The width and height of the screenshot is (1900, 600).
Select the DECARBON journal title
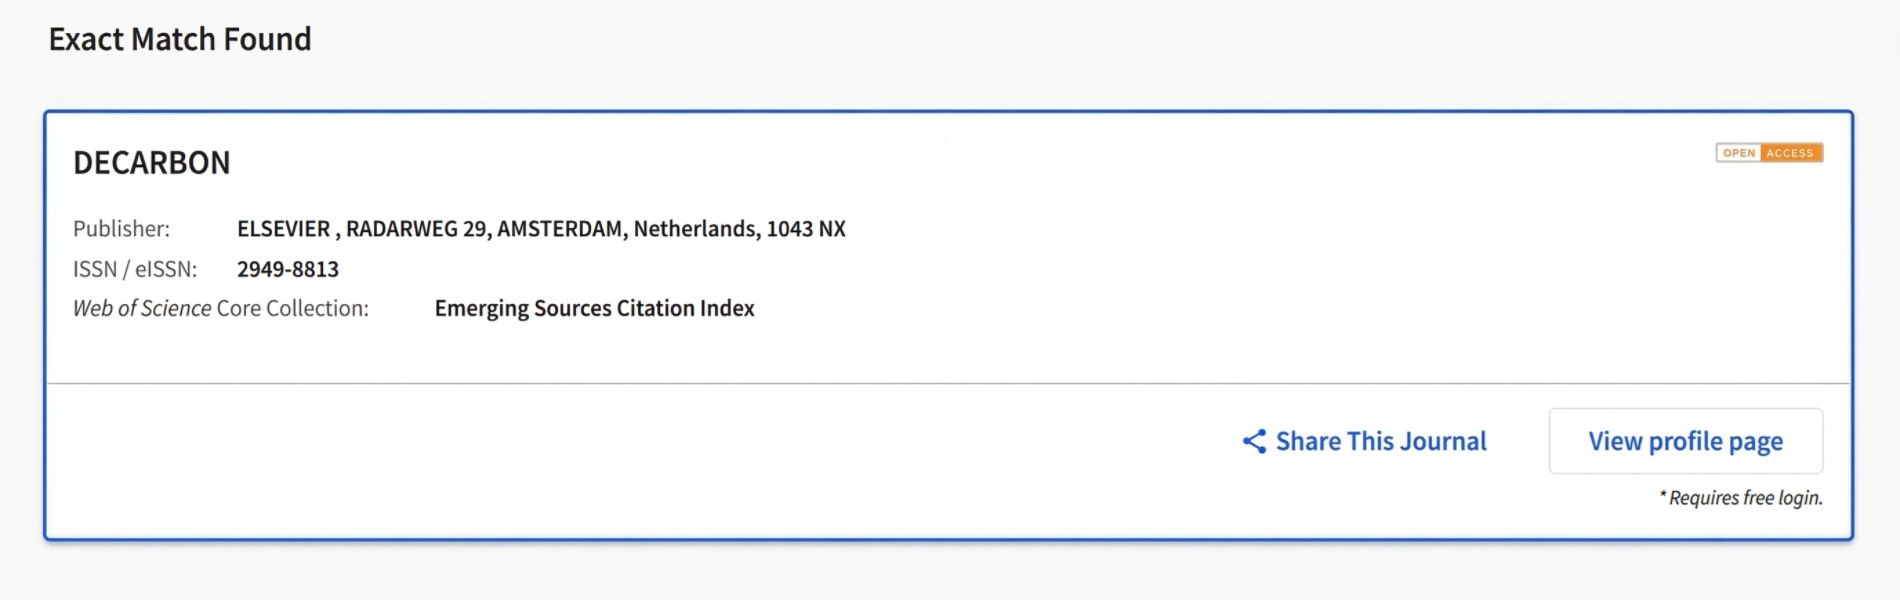pos(152,163)
